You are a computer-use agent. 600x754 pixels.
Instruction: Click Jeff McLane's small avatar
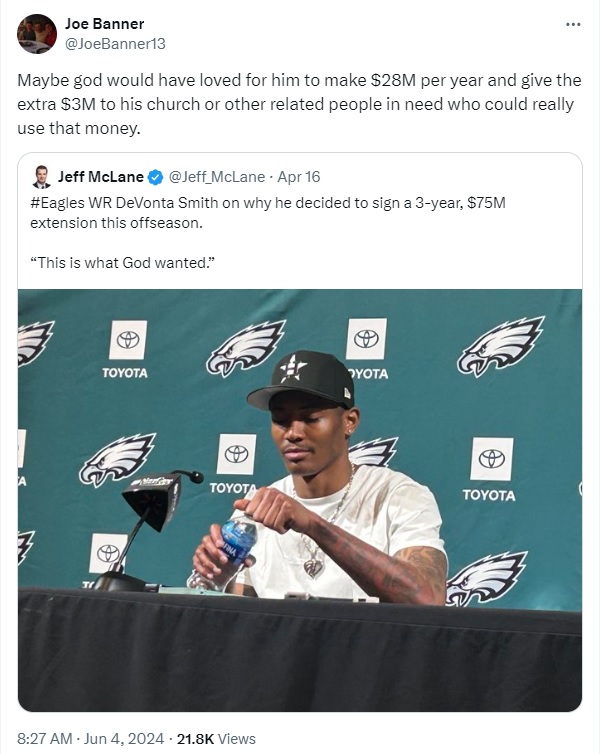pos(41,177)
